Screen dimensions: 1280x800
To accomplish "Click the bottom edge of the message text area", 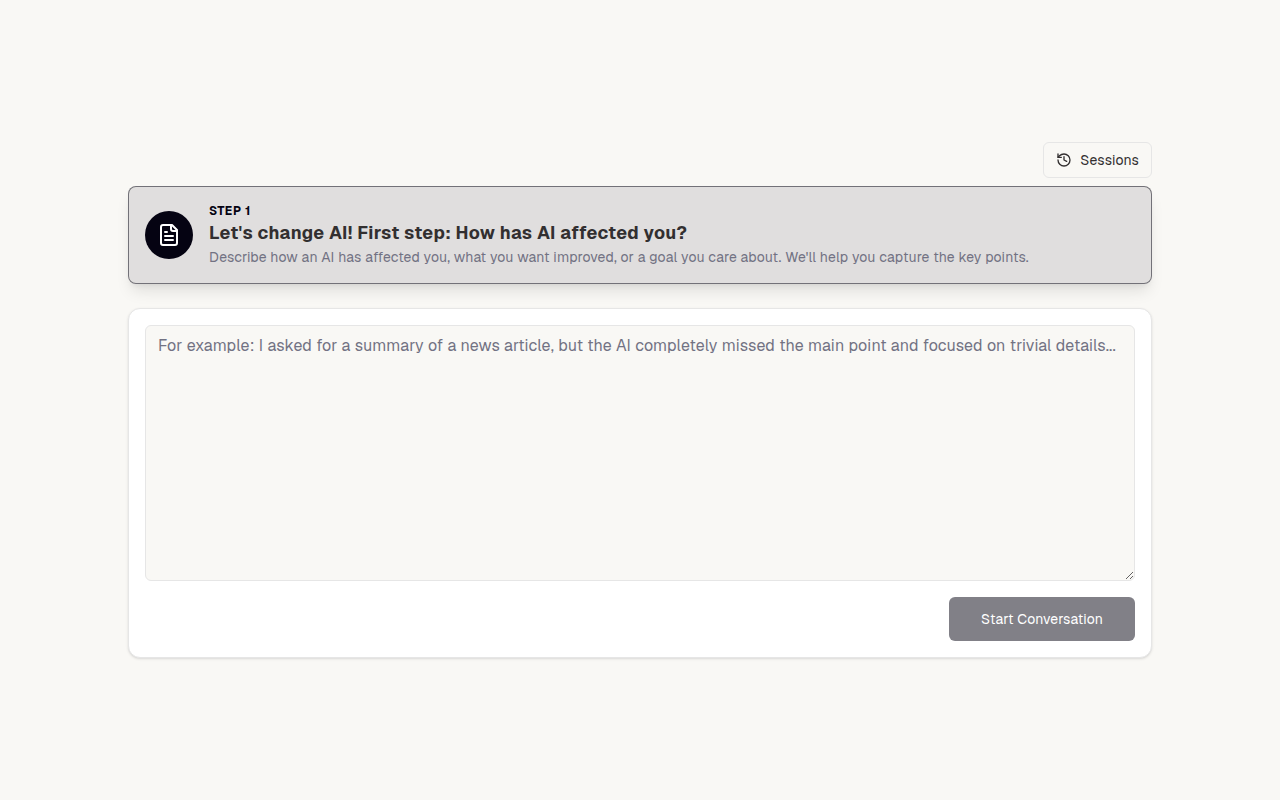I will tap(640, 580).
